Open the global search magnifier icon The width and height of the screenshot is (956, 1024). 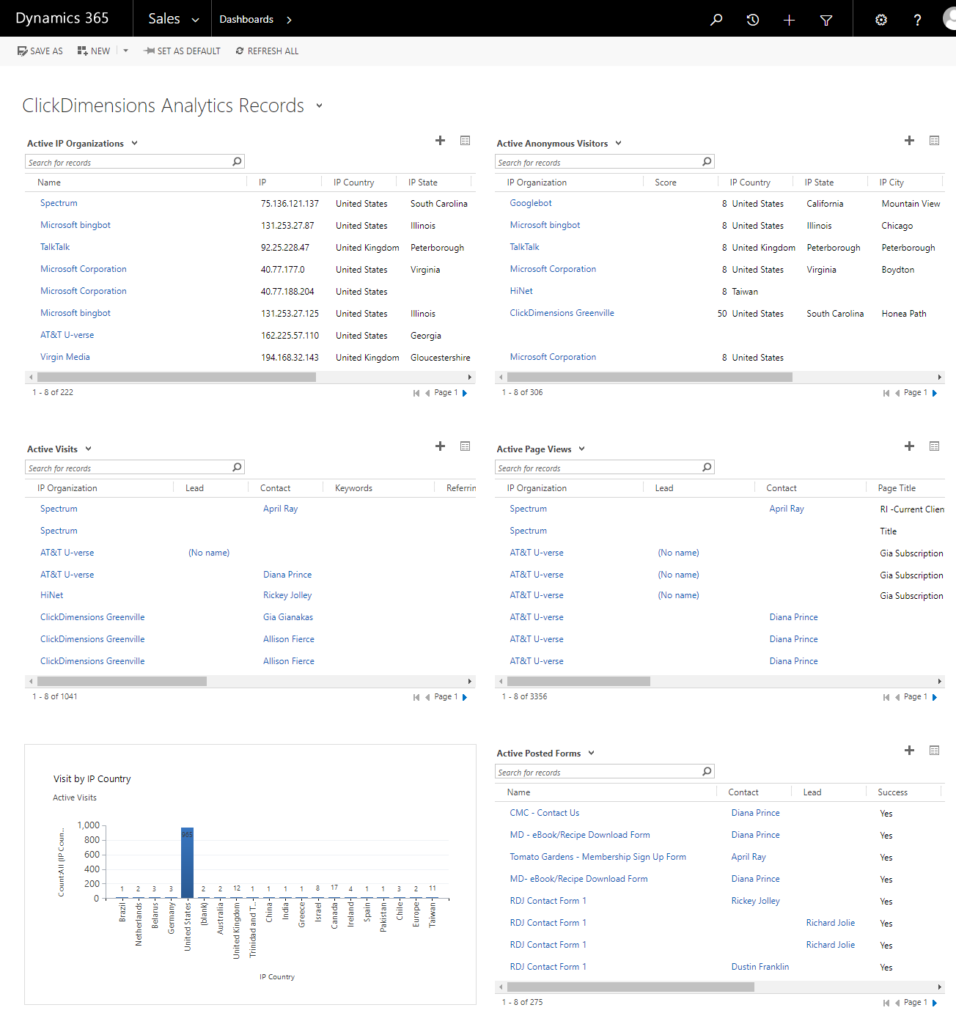tap(716, 20)
